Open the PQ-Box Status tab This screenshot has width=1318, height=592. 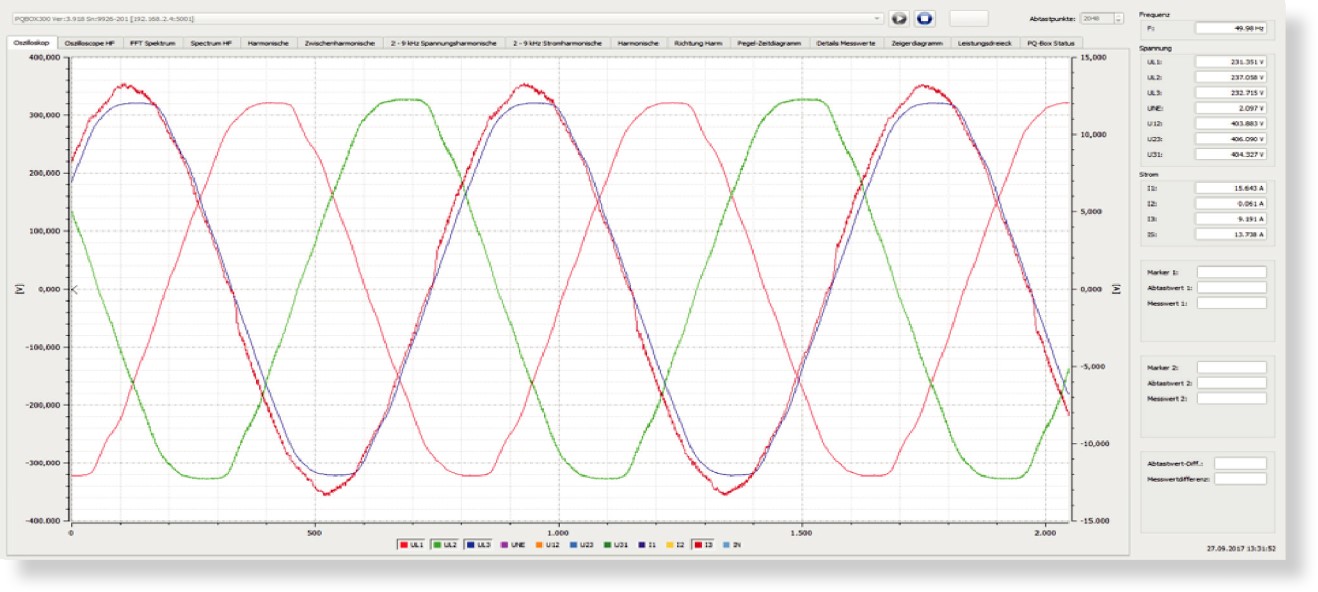pyautogui.click(x=1050, y=43)
